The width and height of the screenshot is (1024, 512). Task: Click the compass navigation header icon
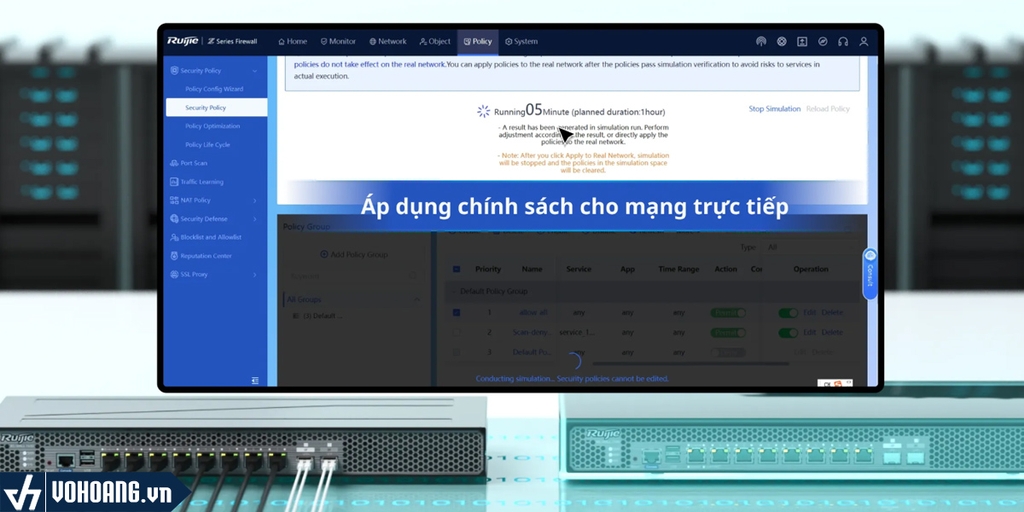point(823,41)
